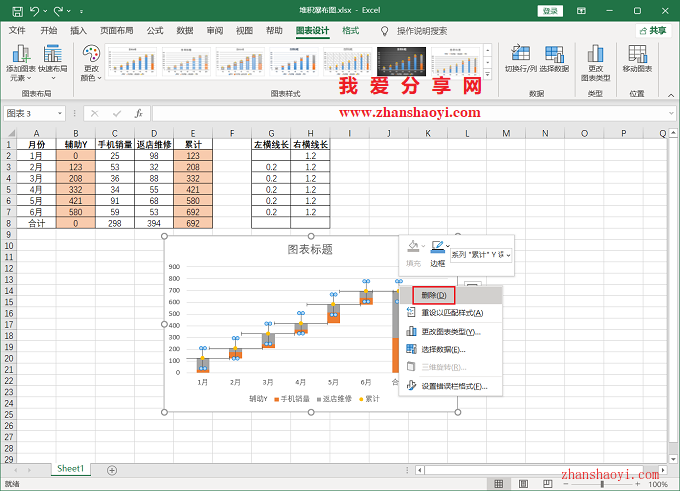The width and height of the screenshot is (680, 491).
Task: Select column header C
Action: [114, 133]
